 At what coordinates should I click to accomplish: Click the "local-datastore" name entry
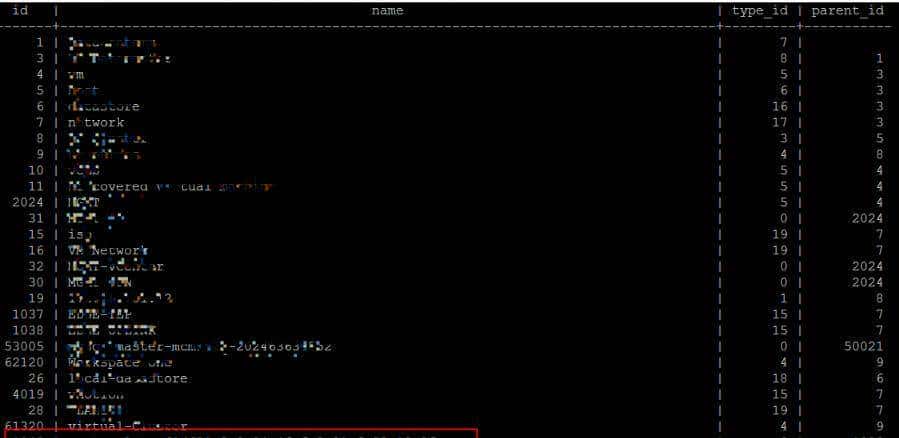click(127, 378)
